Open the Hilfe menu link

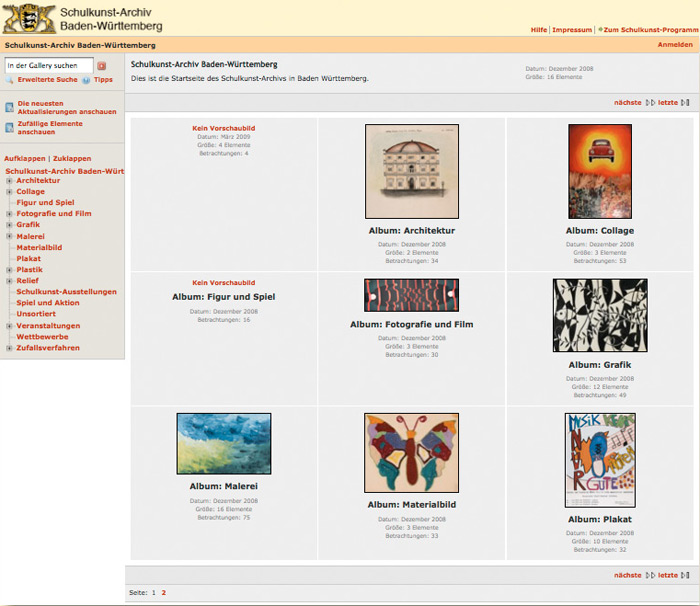pyautogui.click(x=538, y=30)
